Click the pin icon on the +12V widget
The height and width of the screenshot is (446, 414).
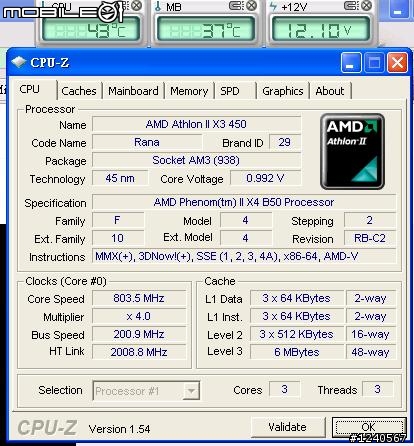351,6
